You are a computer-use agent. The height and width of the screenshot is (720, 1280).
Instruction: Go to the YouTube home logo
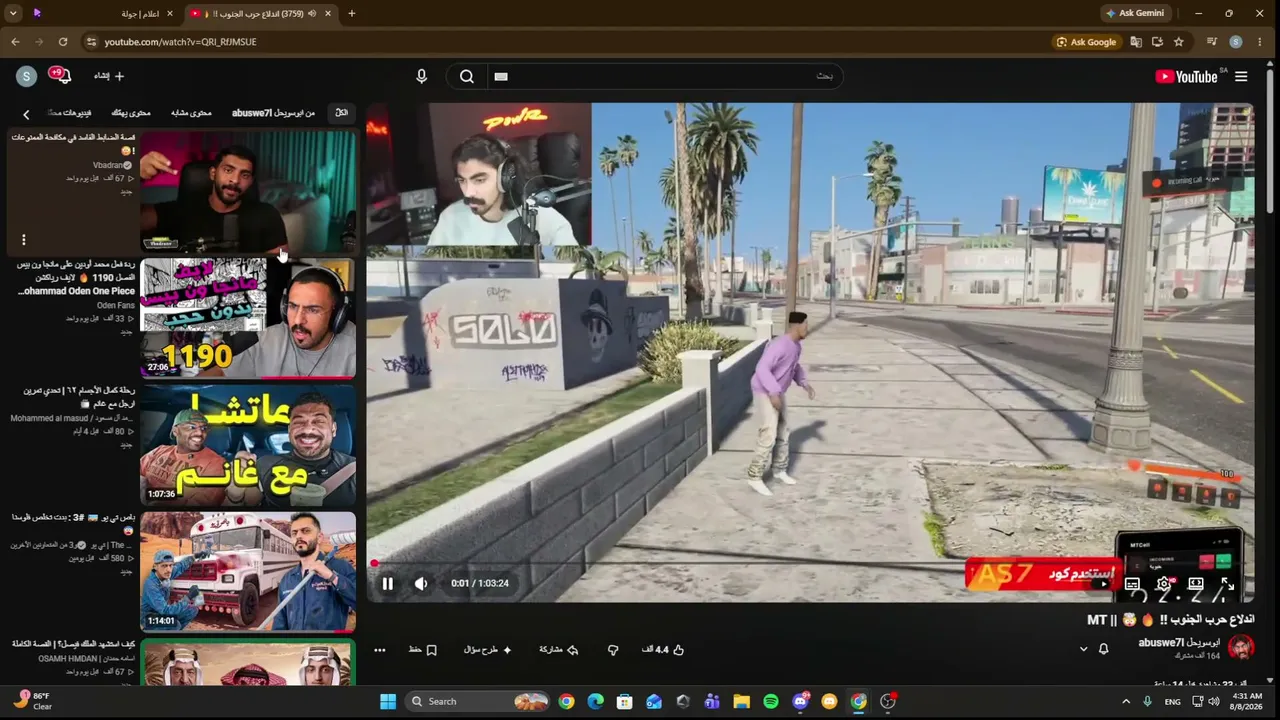pyautogui.click(x=1186, y=77)
